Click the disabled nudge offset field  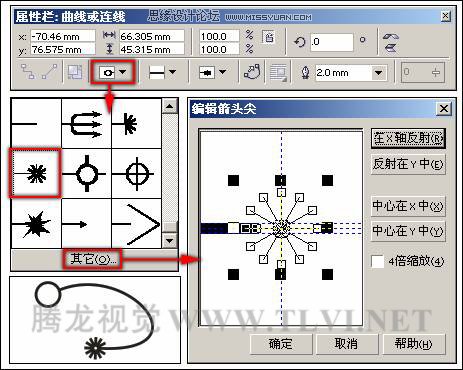point(422,72)
